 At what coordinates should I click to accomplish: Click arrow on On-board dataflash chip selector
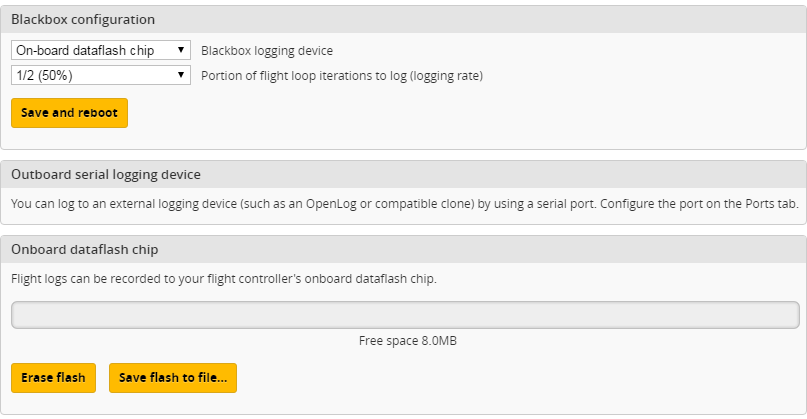[x=181, y=50]
